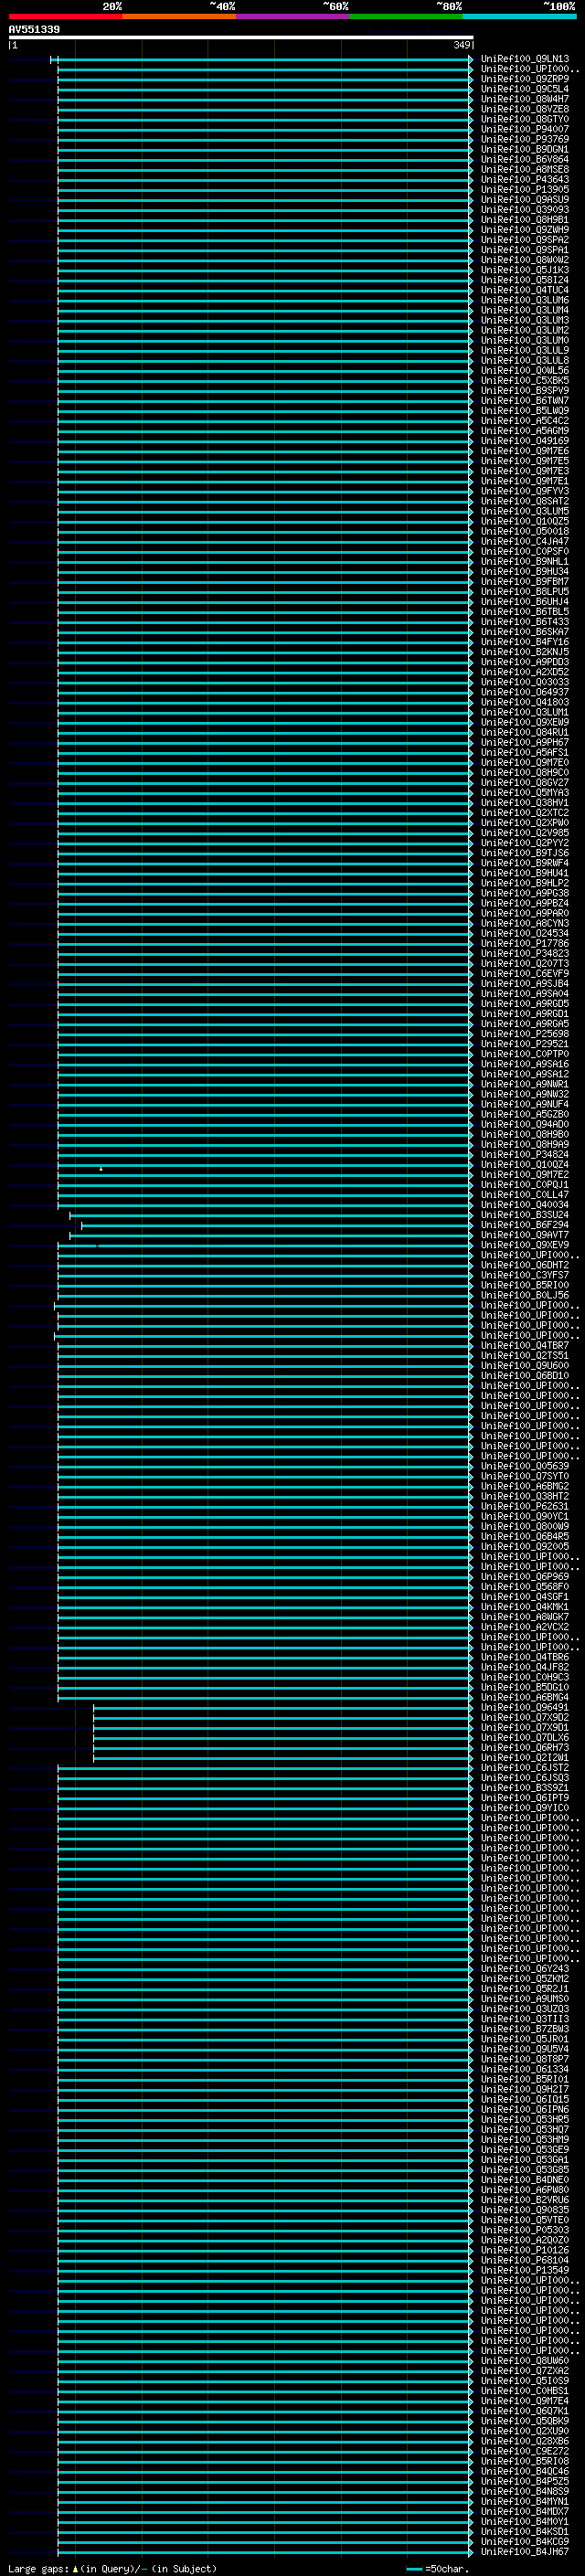The width and height of the screenshot is (585, 2576).
Task: Open hit UniRef100_Q38HT2
Action: pos(524,1496)
